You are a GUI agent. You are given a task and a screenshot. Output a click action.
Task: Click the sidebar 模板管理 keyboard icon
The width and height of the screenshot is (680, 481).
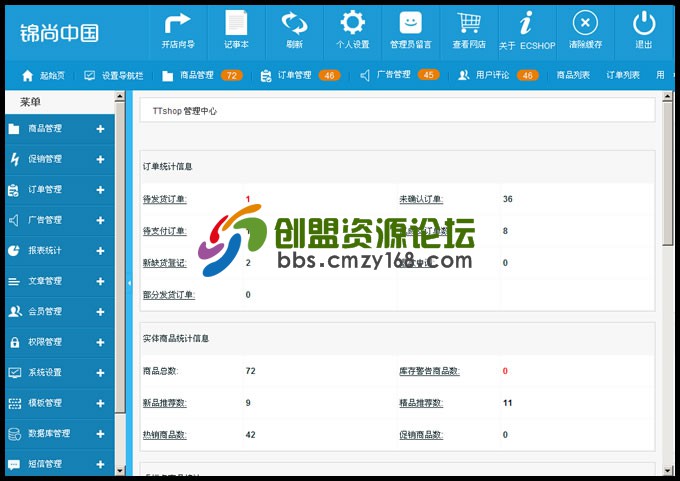14,403
